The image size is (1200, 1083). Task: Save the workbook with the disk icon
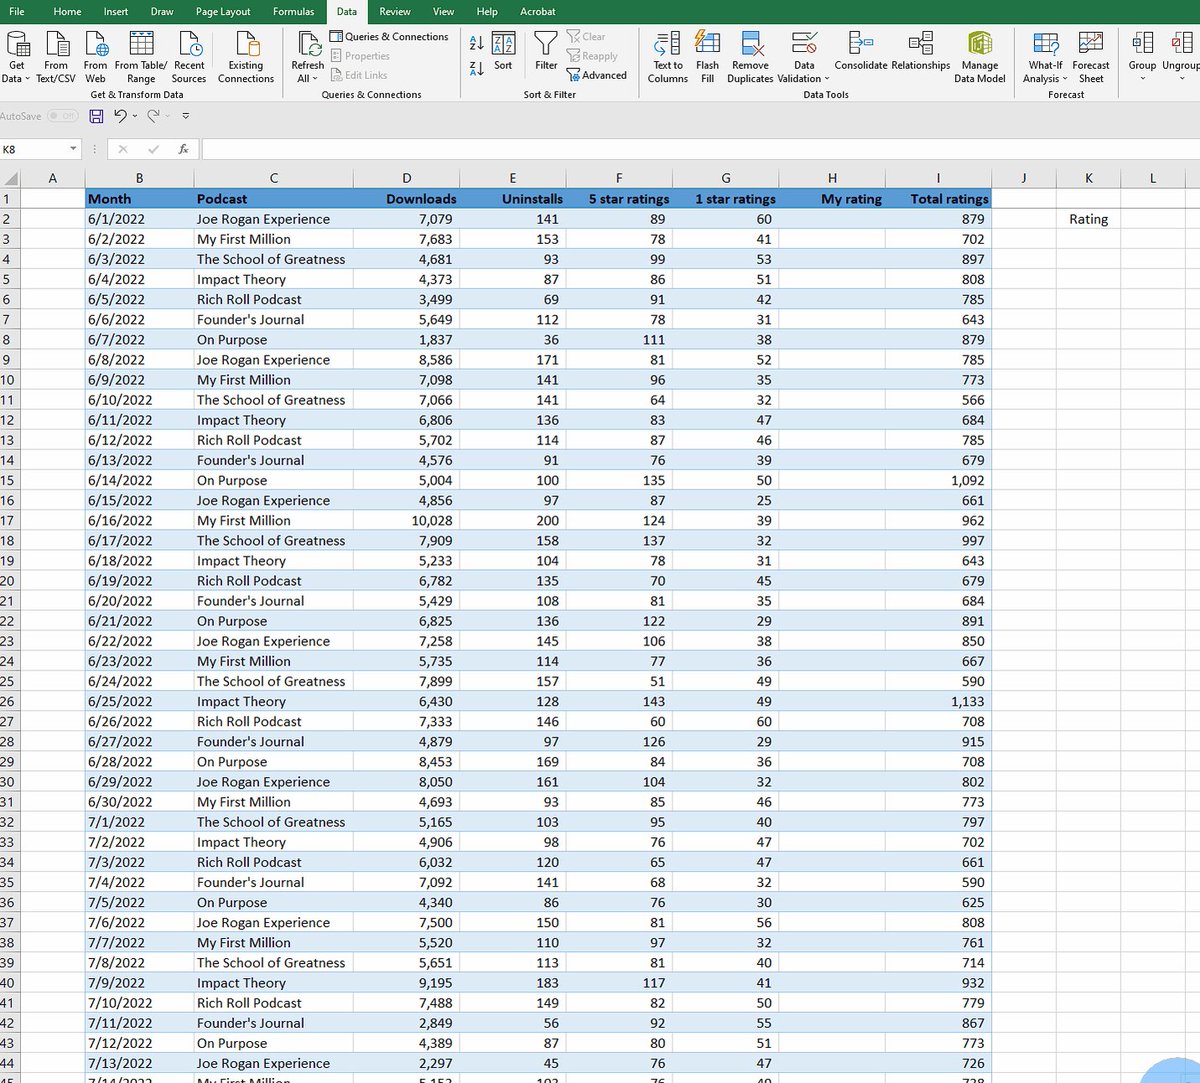96,116
